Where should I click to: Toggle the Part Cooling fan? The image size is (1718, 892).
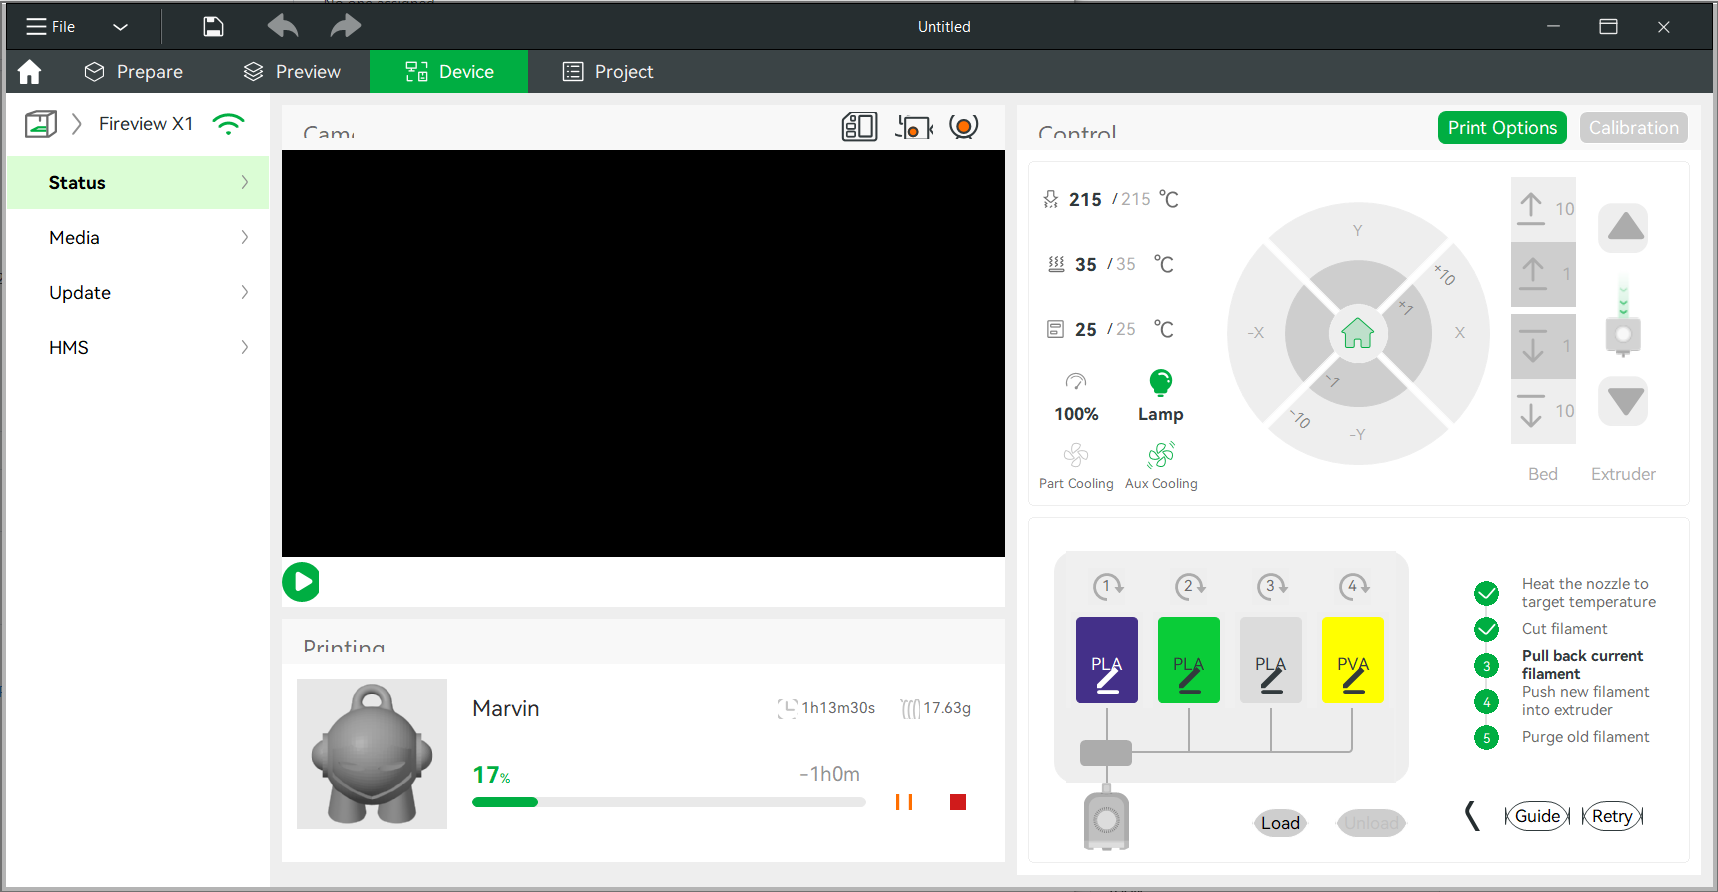[x=1076, y=466]
